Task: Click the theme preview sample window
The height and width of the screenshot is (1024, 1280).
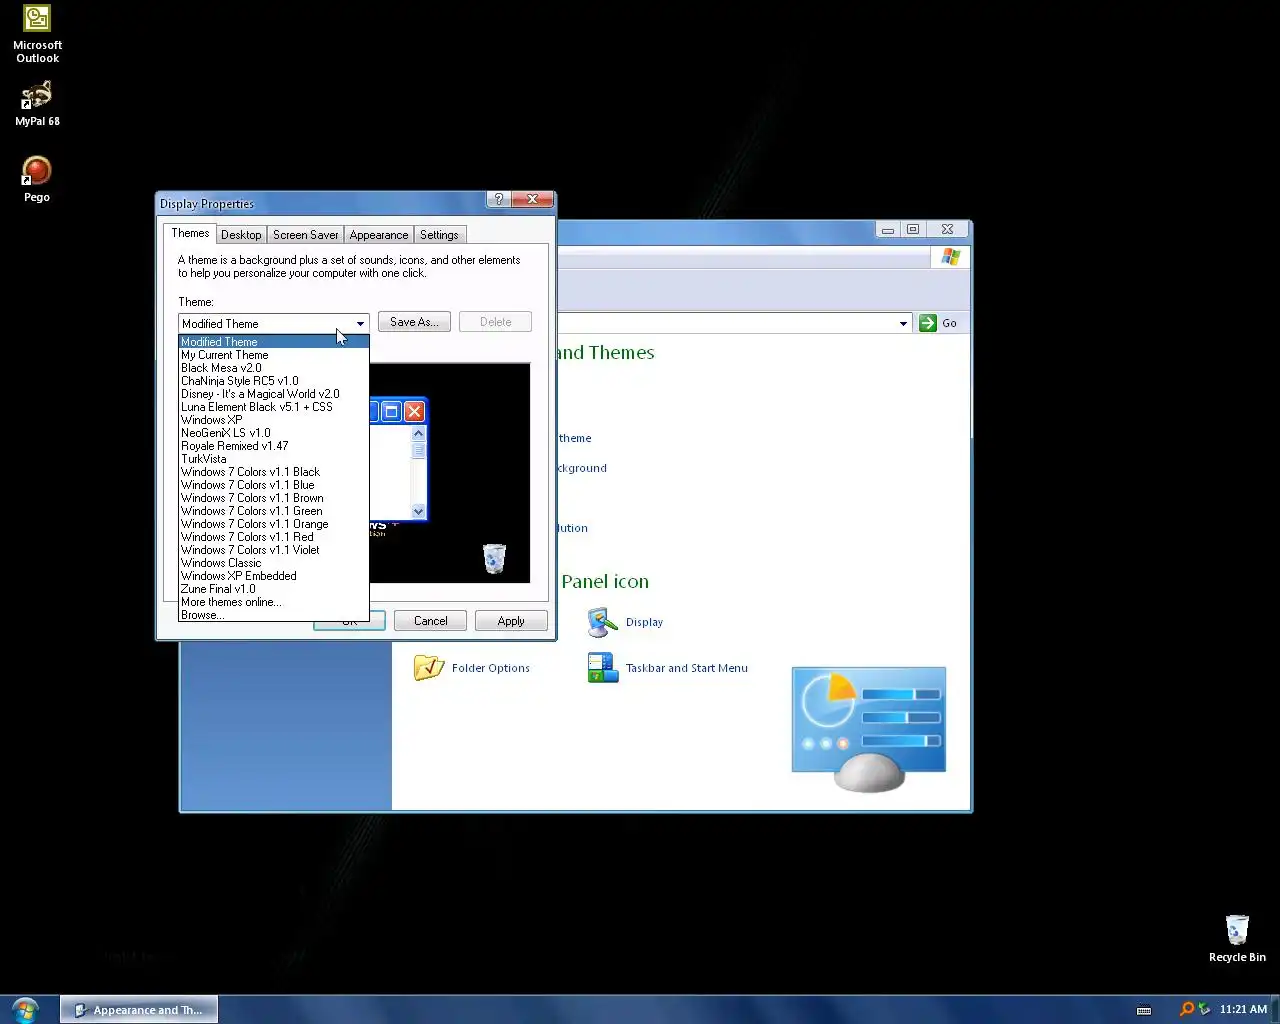Action: [399, 460]
